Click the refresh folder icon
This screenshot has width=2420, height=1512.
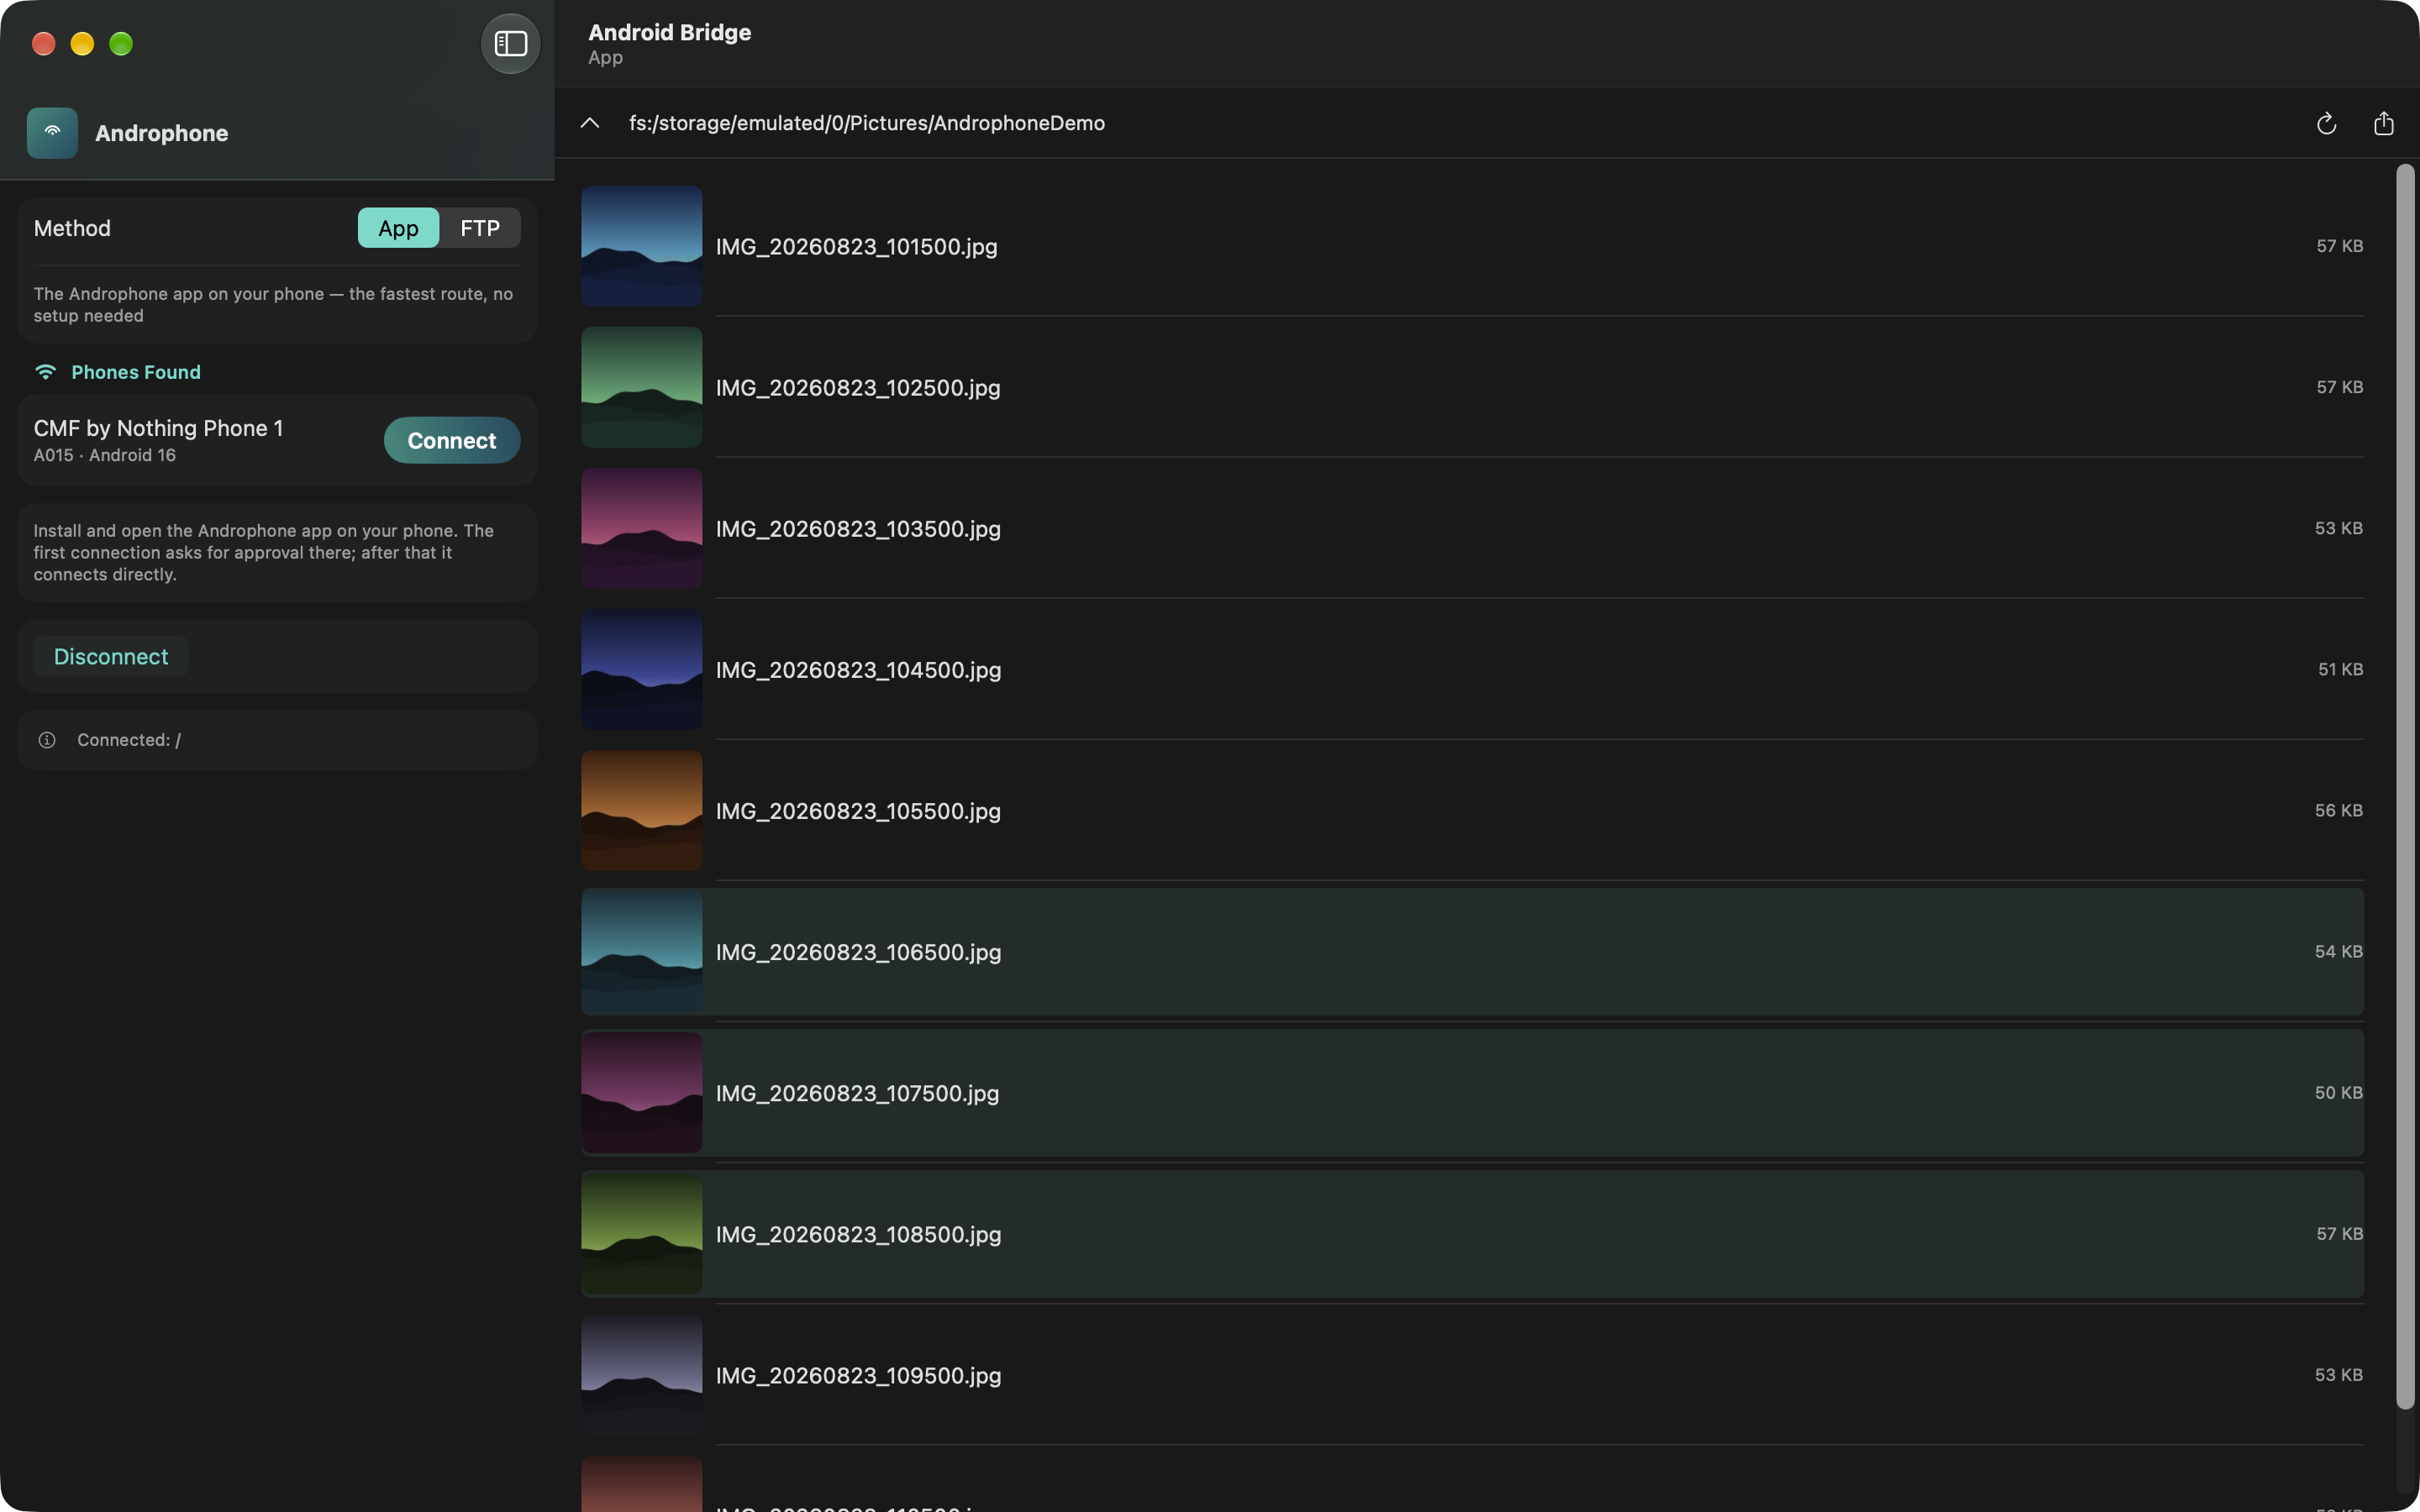point(2326,123)
